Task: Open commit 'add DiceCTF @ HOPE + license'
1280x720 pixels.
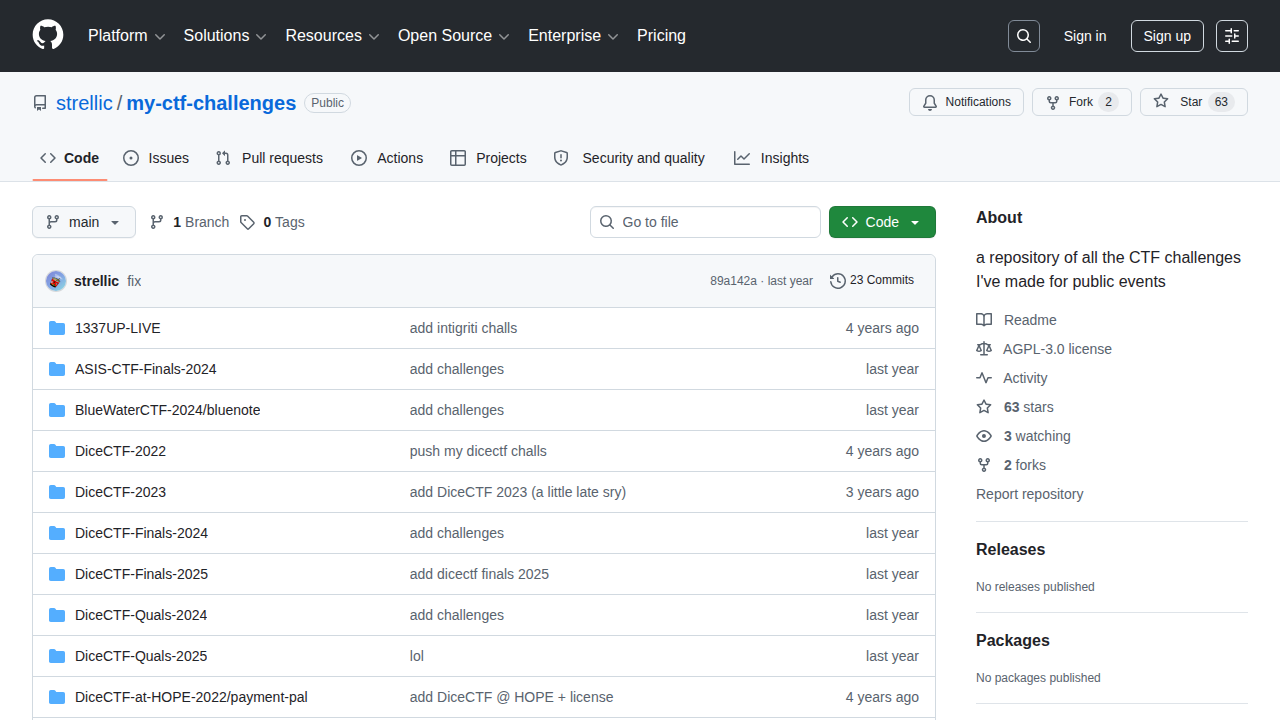Action: point(511,697)
